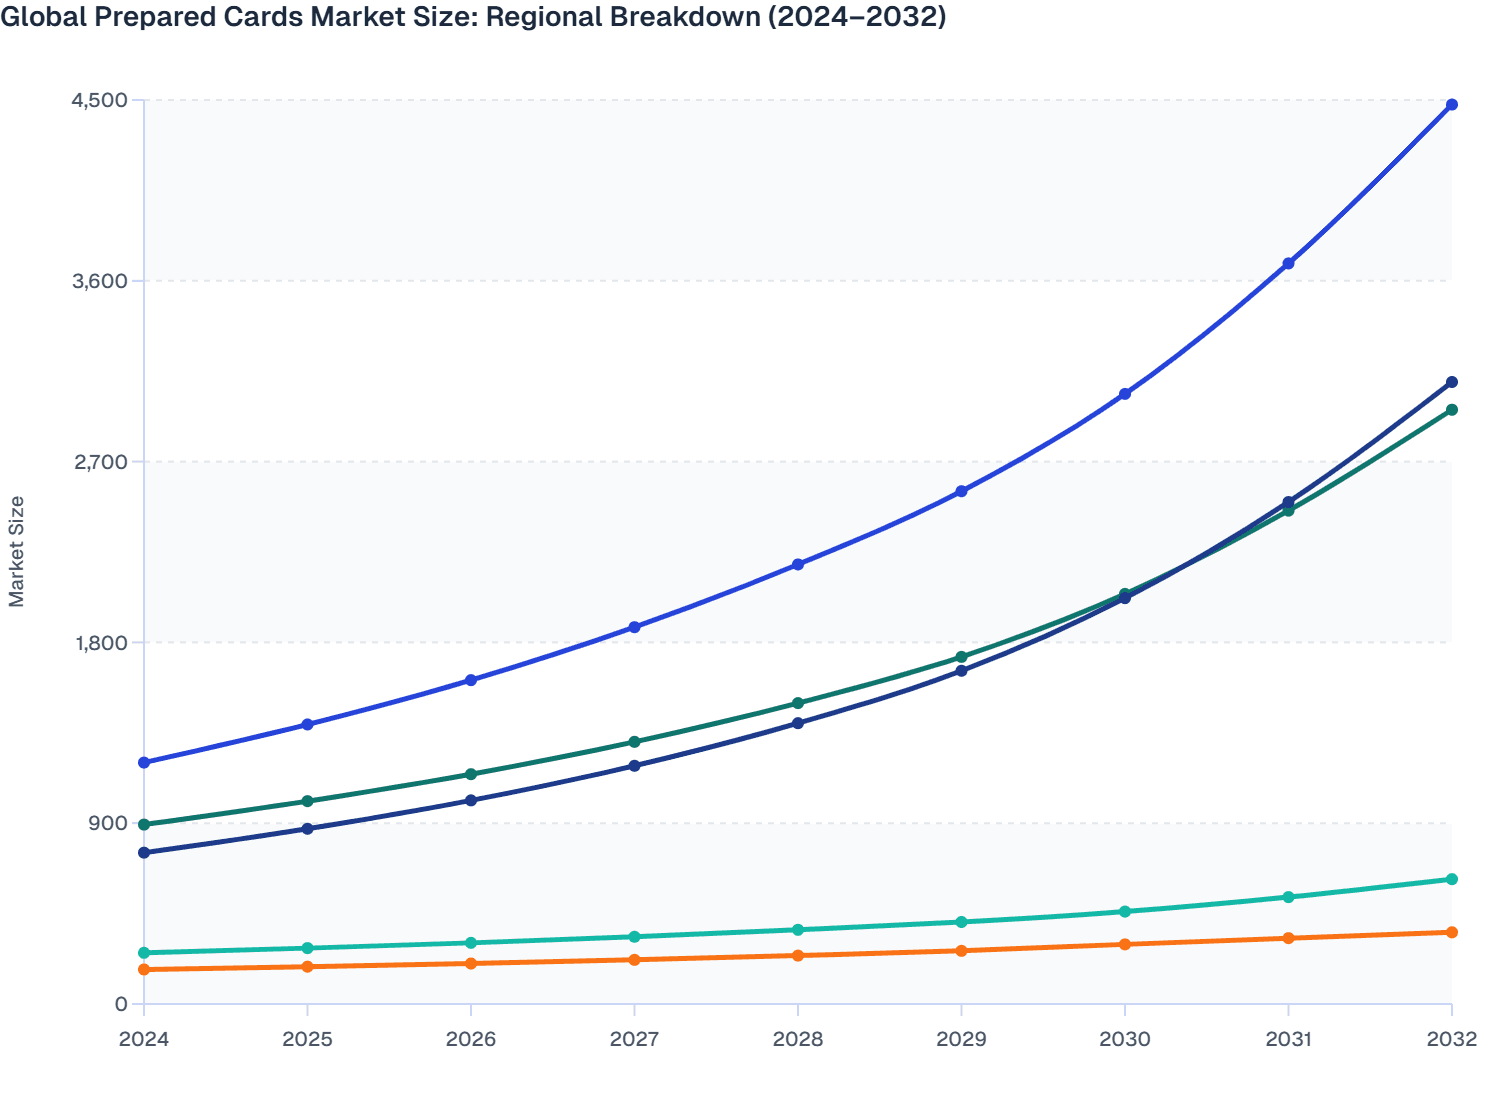Select the 2031 x-axis label
Image resolution: width=1508 pixels, height=1120 pixels.
tap(1288, 1040)
